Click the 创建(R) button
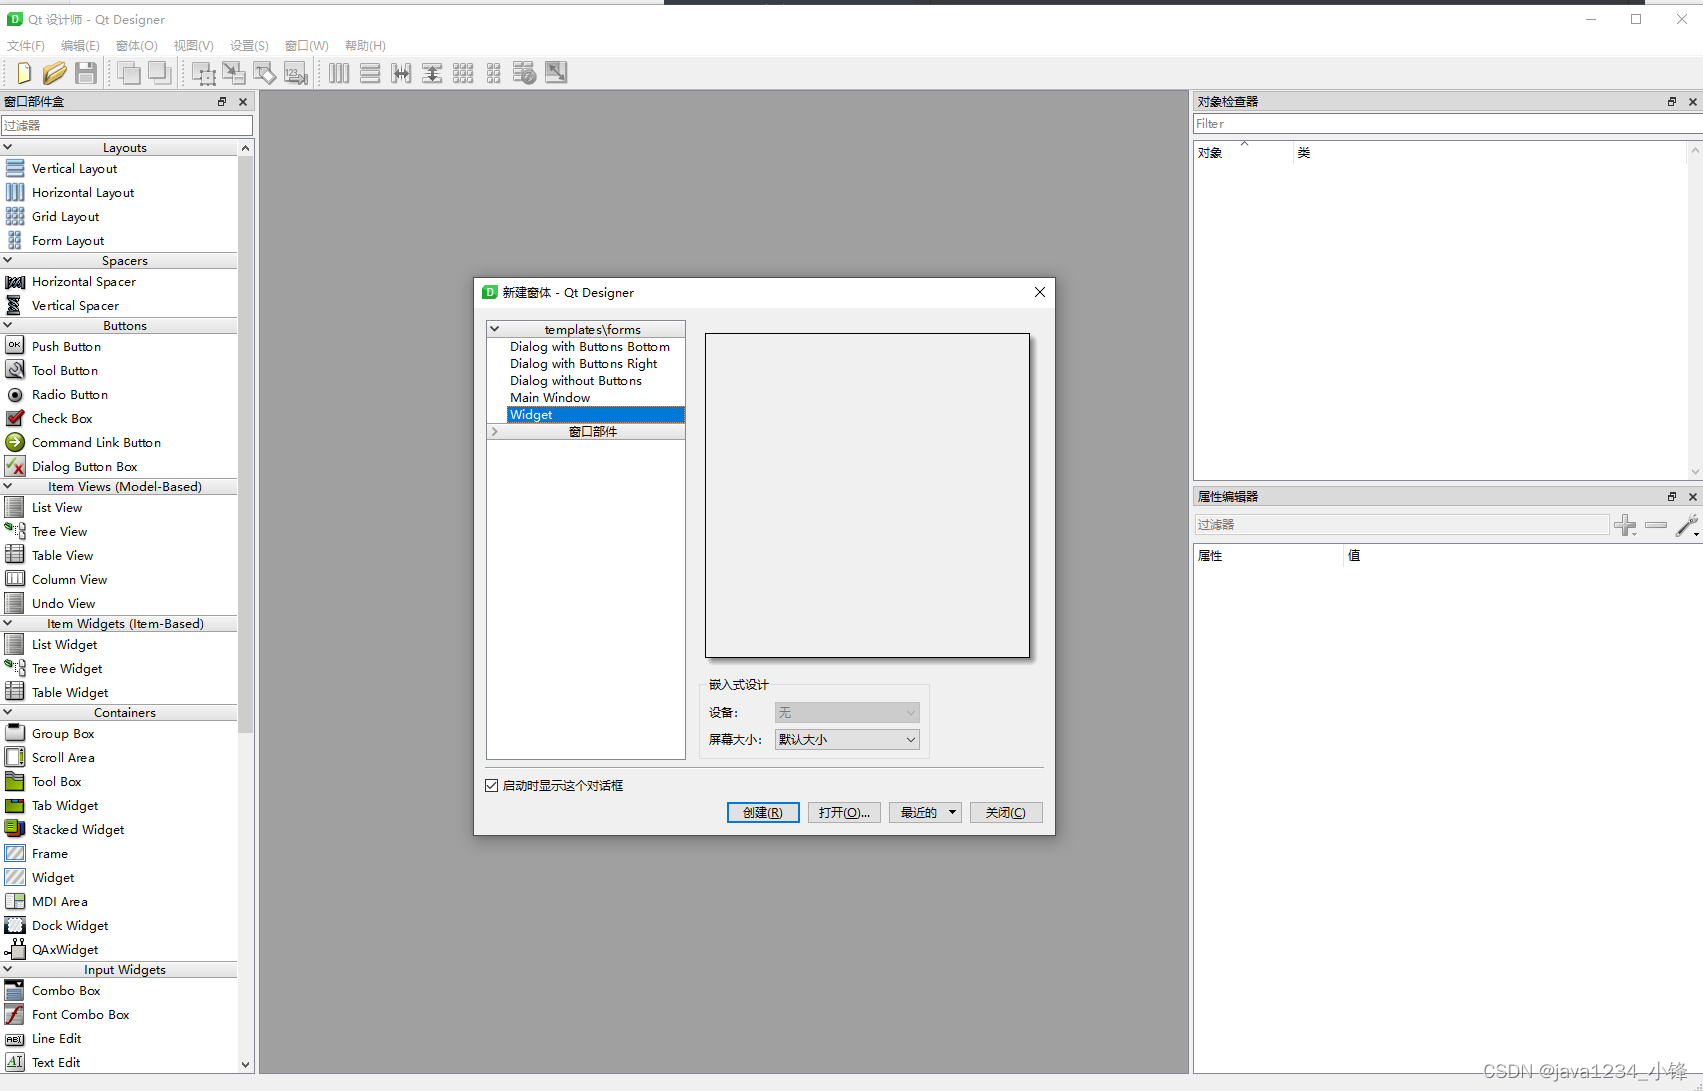The image size is (1703, 1091). (x=762, y=812)
